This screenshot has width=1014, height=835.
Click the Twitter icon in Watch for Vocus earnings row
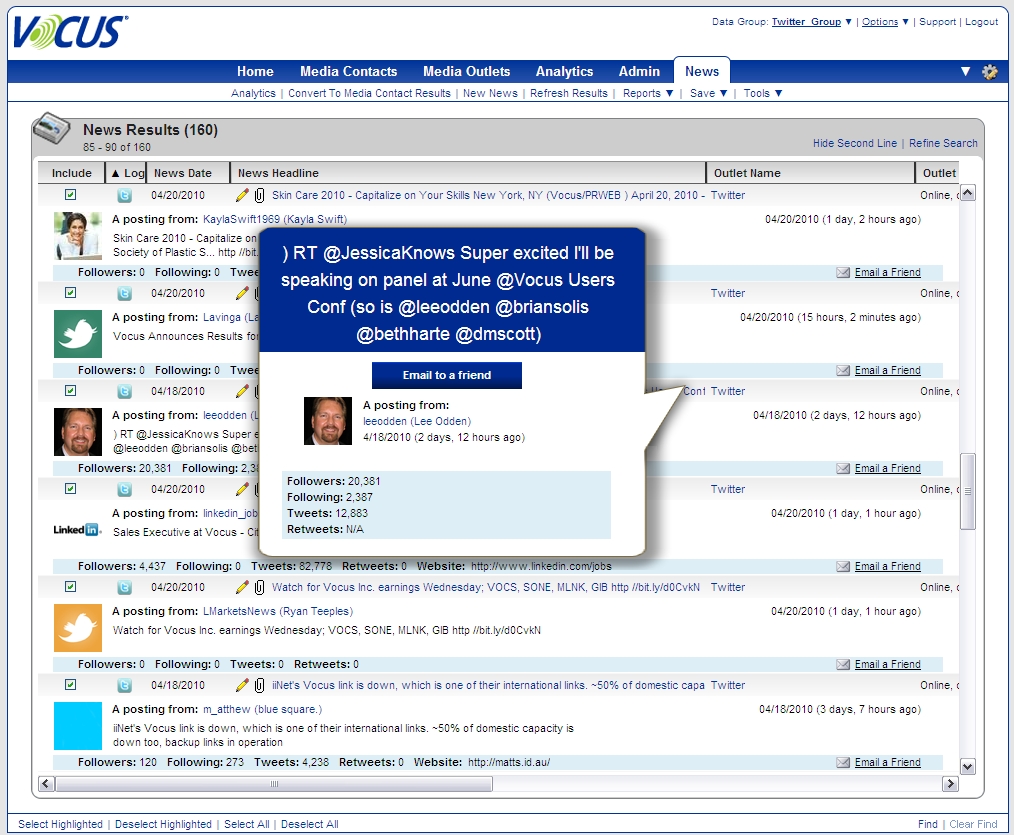(x=125, y=587)
